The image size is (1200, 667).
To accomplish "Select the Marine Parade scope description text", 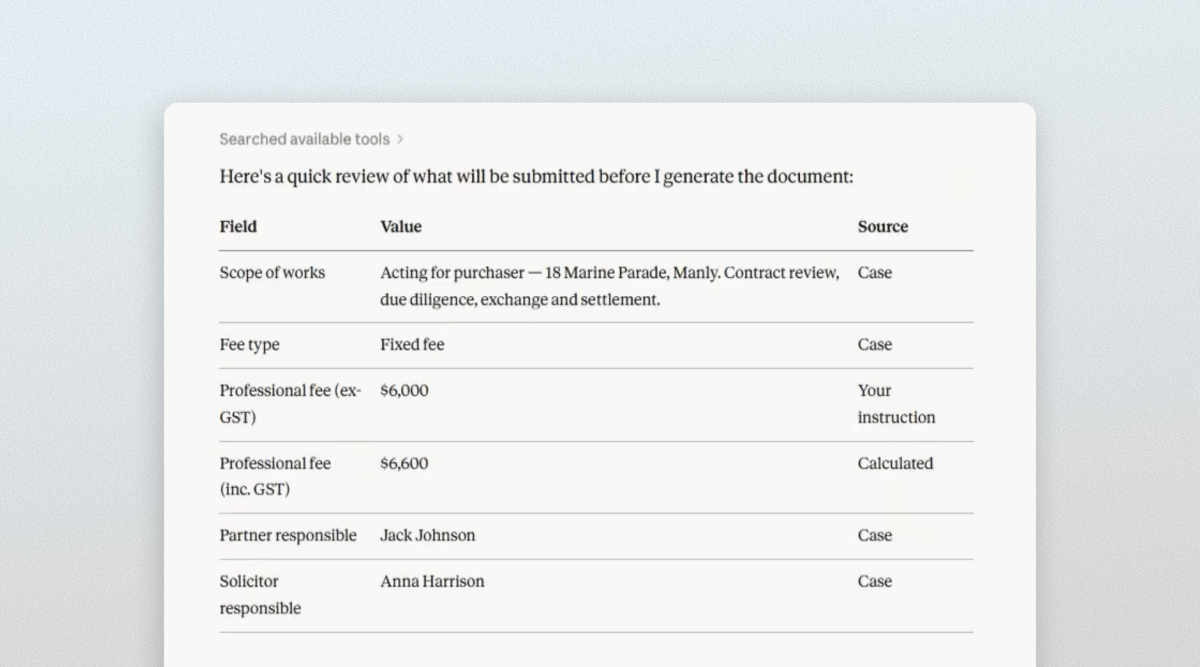I will [x=610, y=286].
